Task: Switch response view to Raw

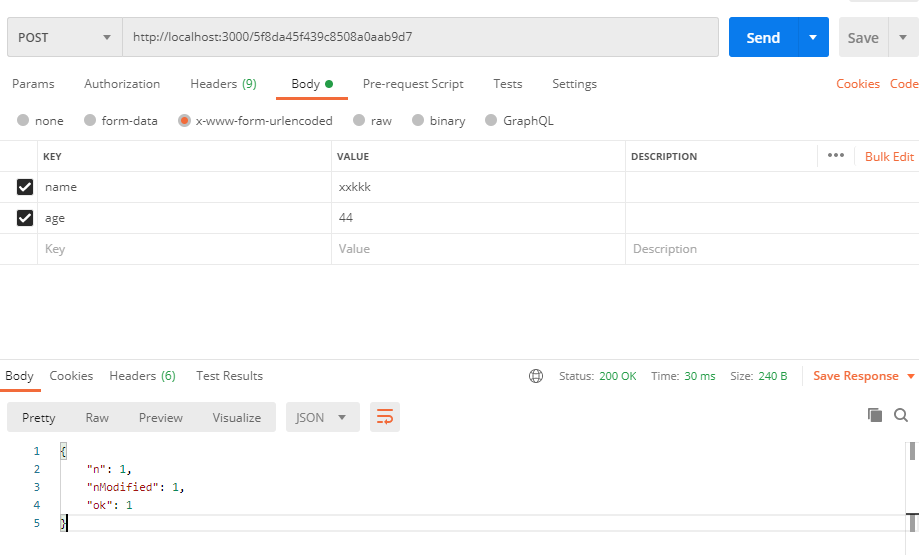Action: point(97,418)
